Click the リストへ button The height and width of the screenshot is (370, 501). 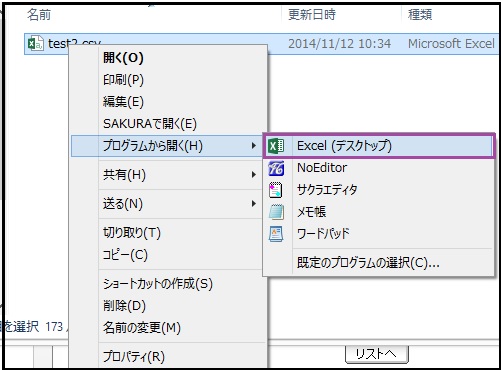tap(376, 354)
